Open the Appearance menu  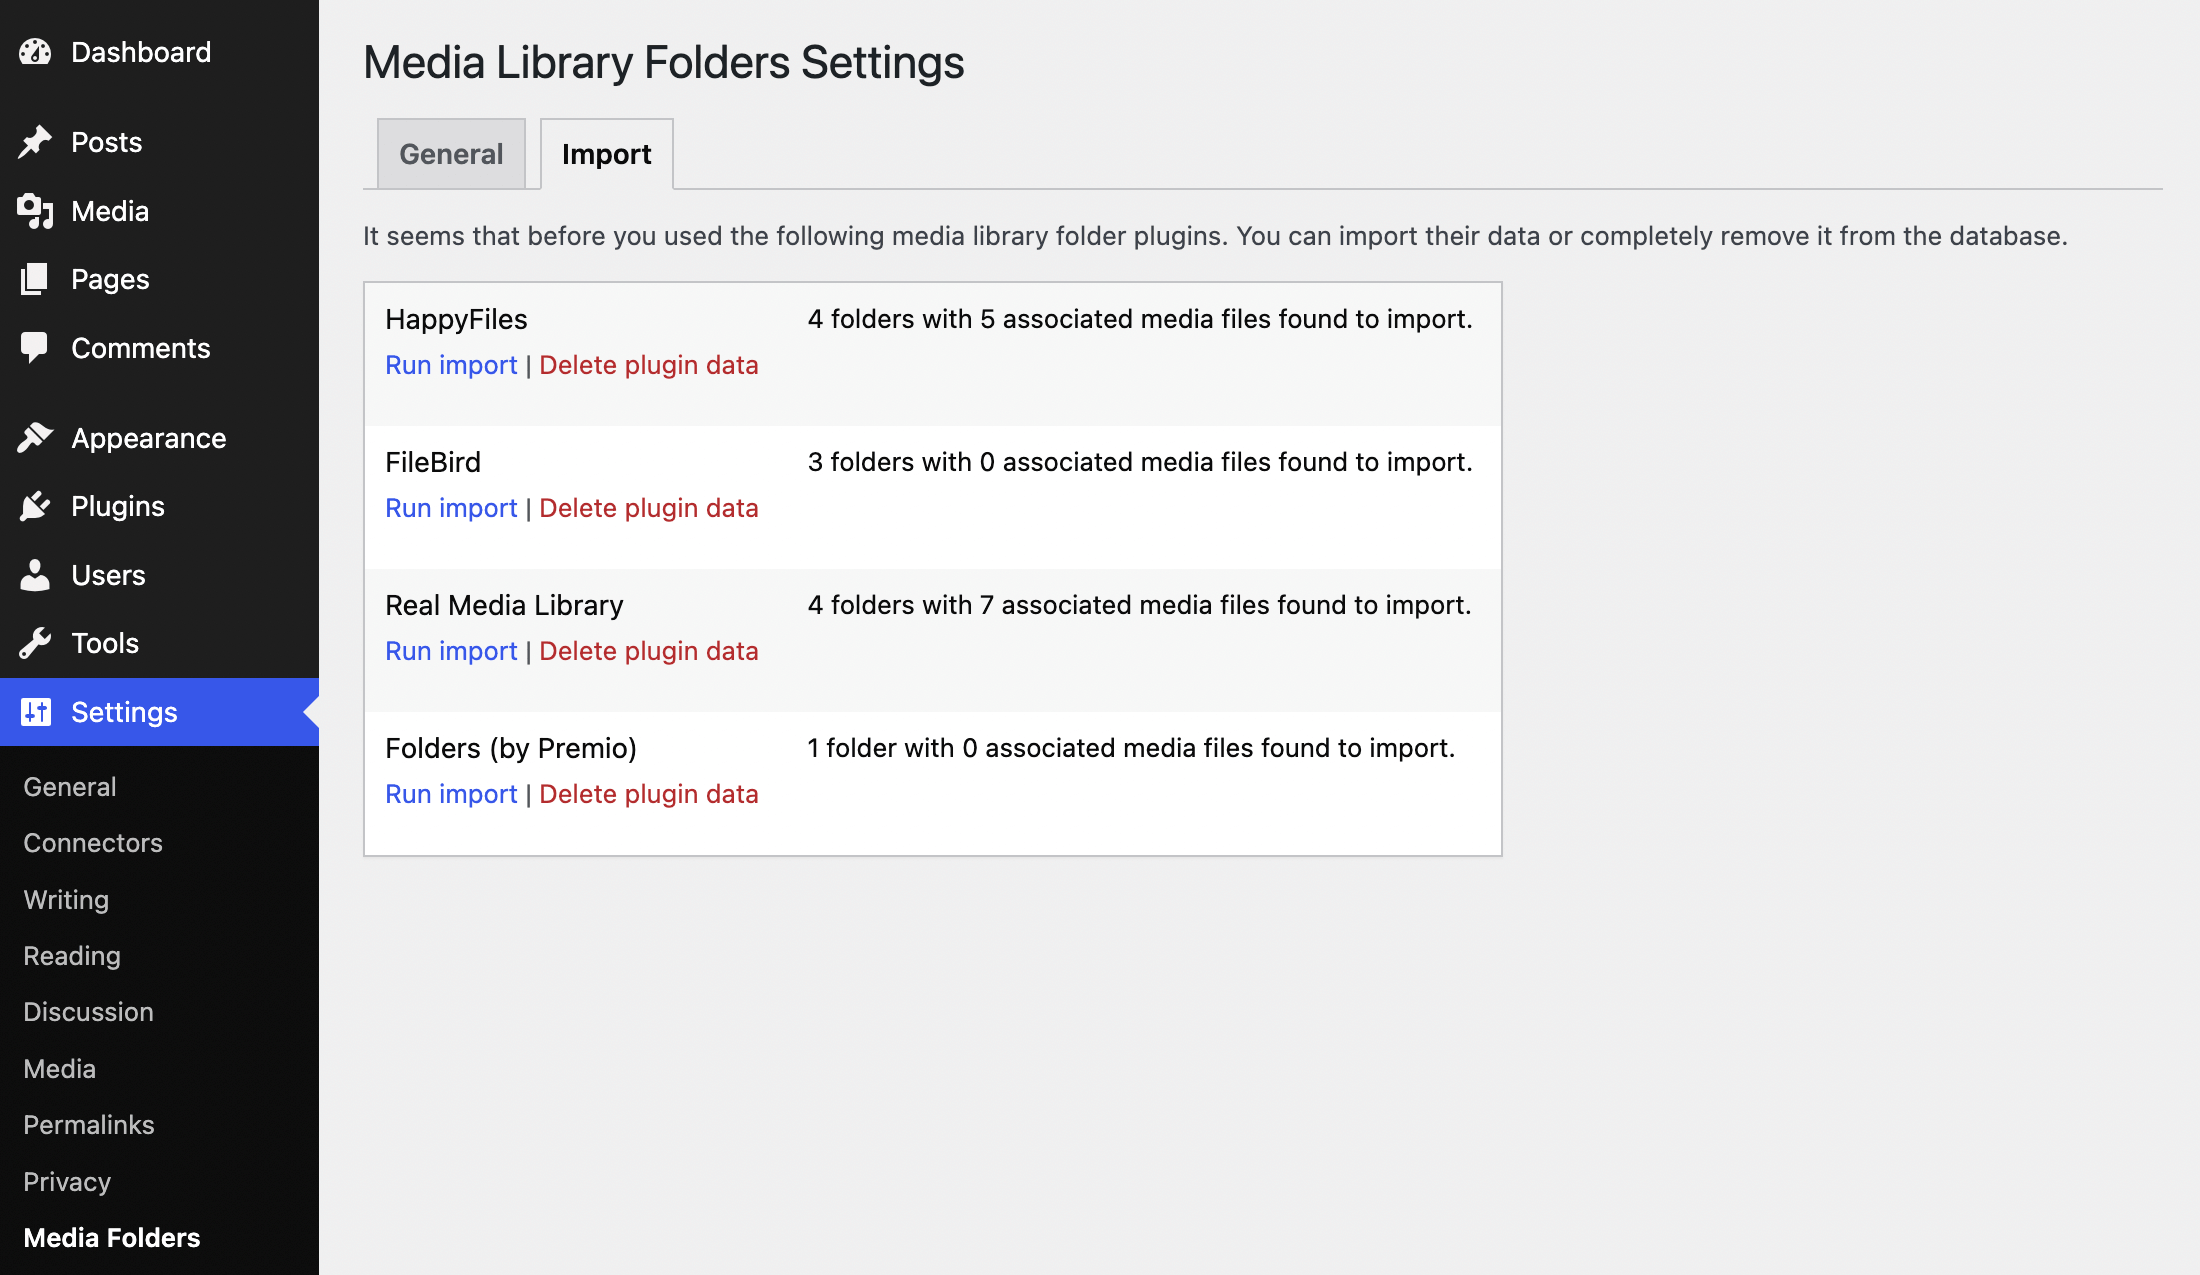click(149, 438)
